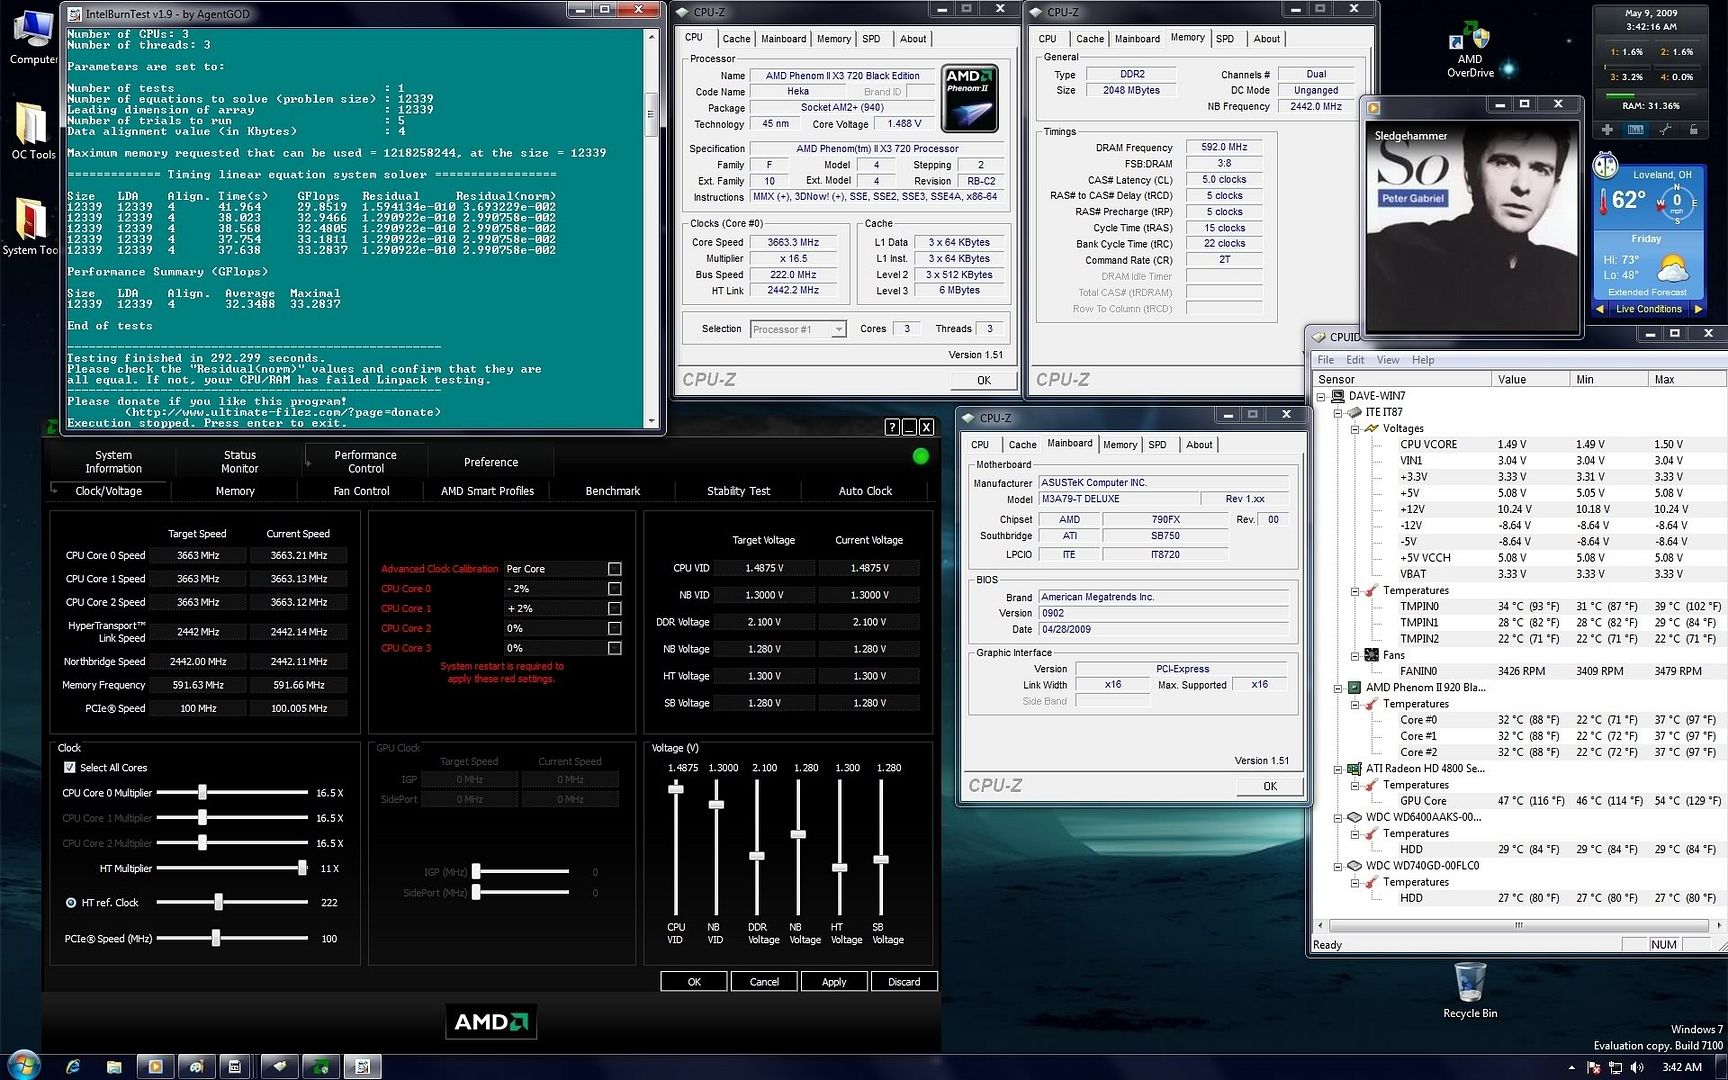The height and width of the screenshot is (1080, 1728).
Task: Click the WeatherBug logo icon
Action: [1606, 166]
